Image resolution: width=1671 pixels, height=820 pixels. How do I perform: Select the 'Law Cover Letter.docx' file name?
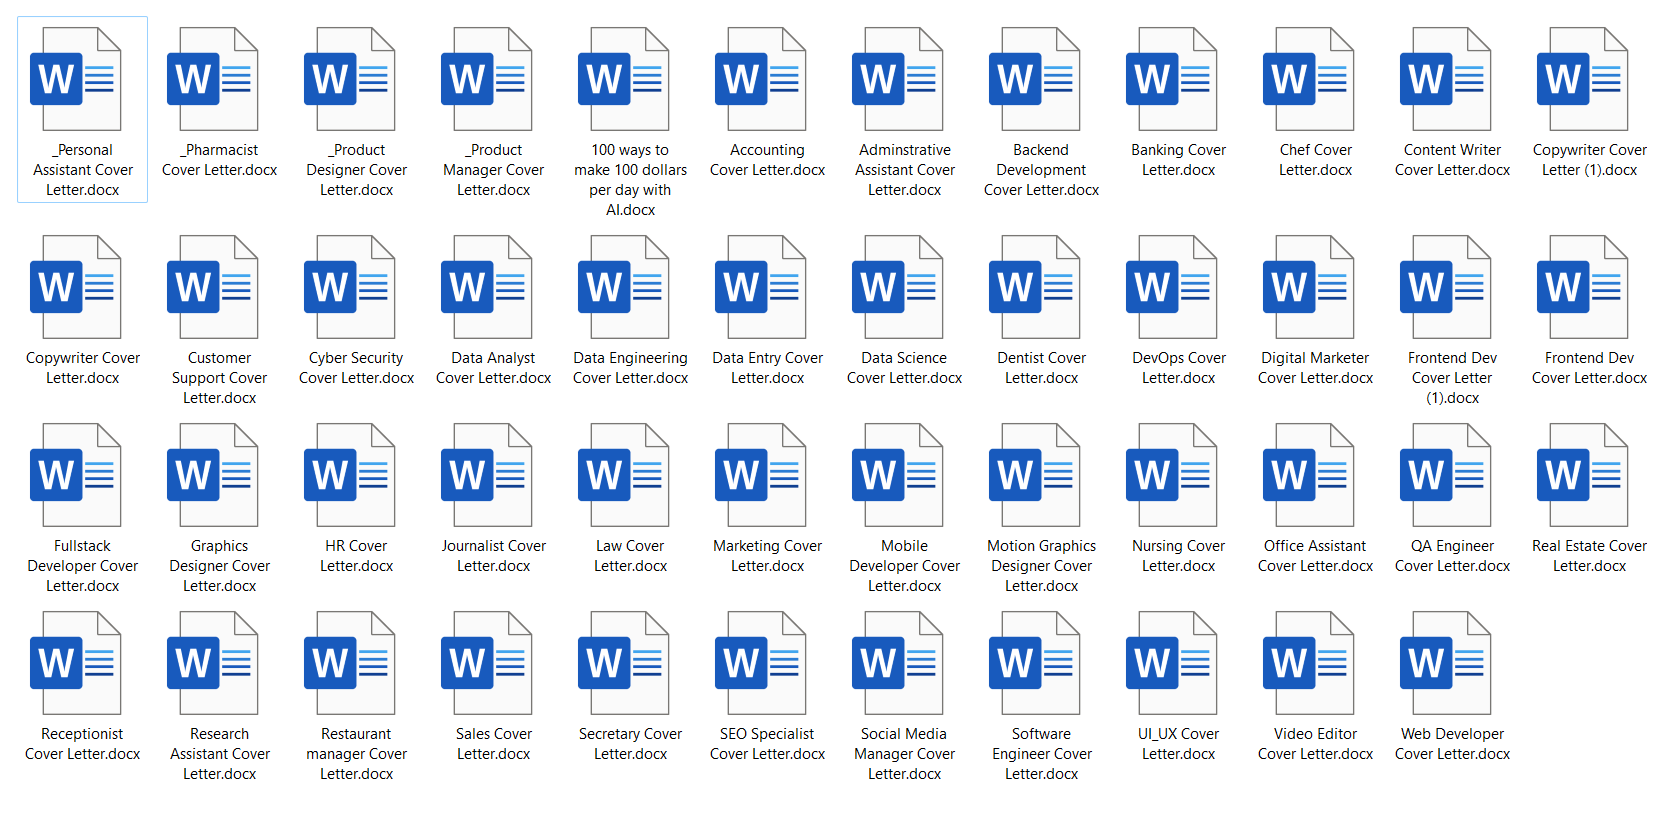pyautogui.click(x=630, y=556)
